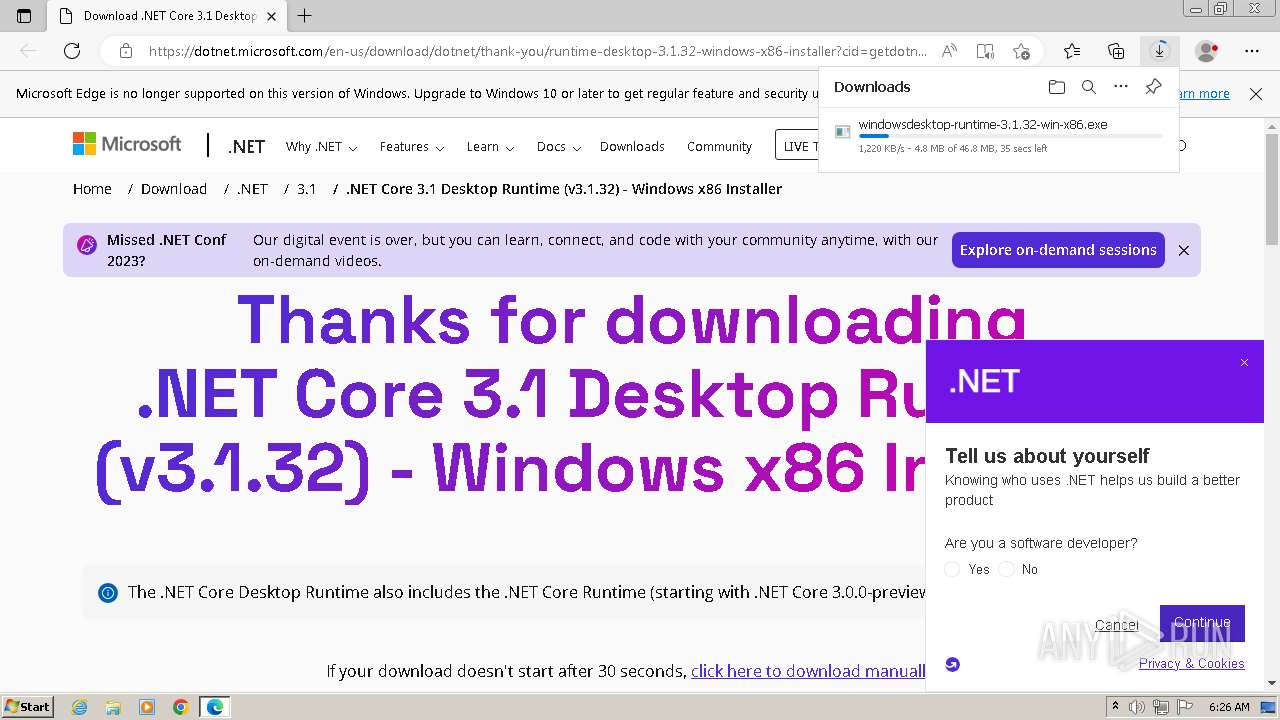Viewport: 1280px width, 720px height.
Task: Open File Explorer from taskbar
Action: (113, 707)
